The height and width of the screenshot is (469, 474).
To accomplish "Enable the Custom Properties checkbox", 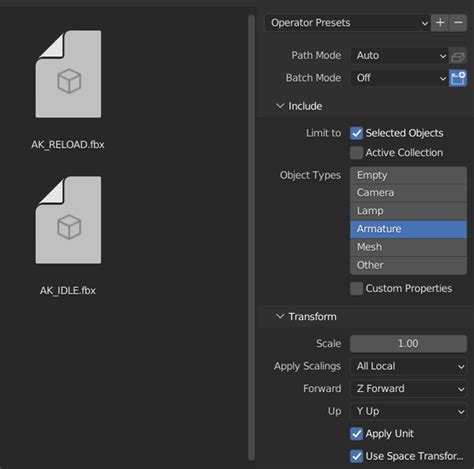I will tap(356, 288).
